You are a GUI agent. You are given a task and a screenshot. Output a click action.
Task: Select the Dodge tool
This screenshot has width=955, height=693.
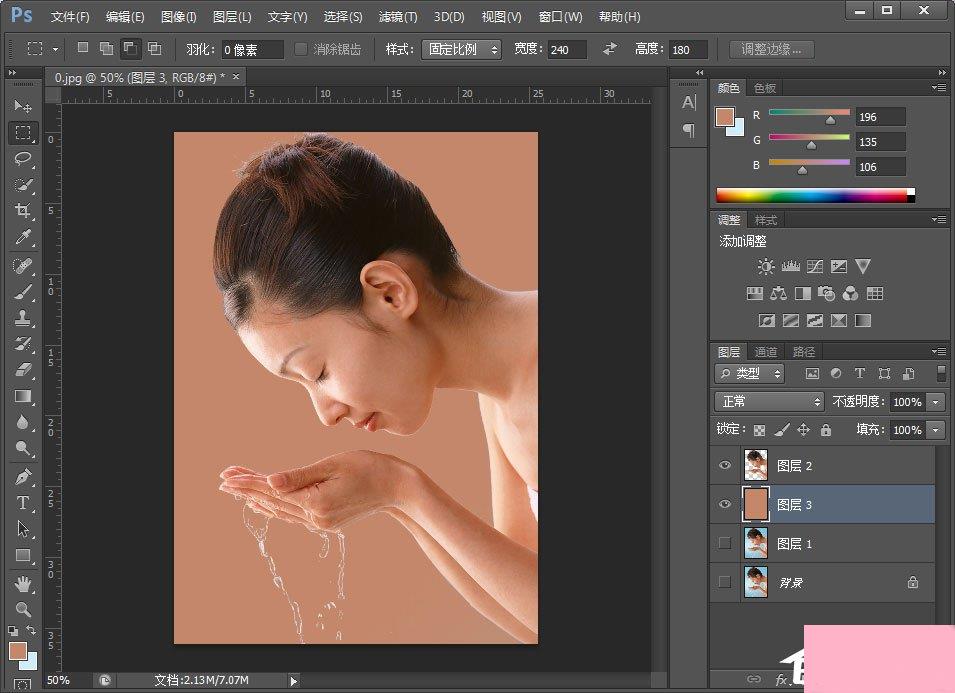click(23, 449)
